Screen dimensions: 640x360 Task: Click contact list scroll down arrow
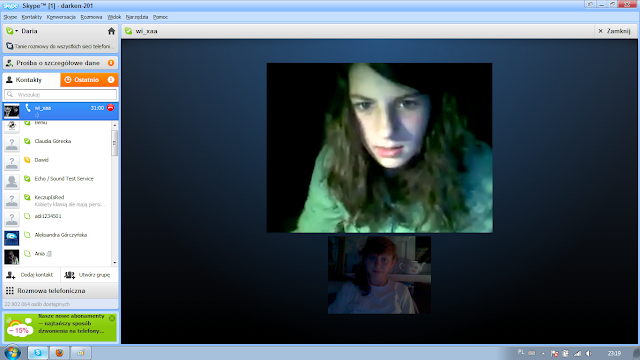(115, 262)
